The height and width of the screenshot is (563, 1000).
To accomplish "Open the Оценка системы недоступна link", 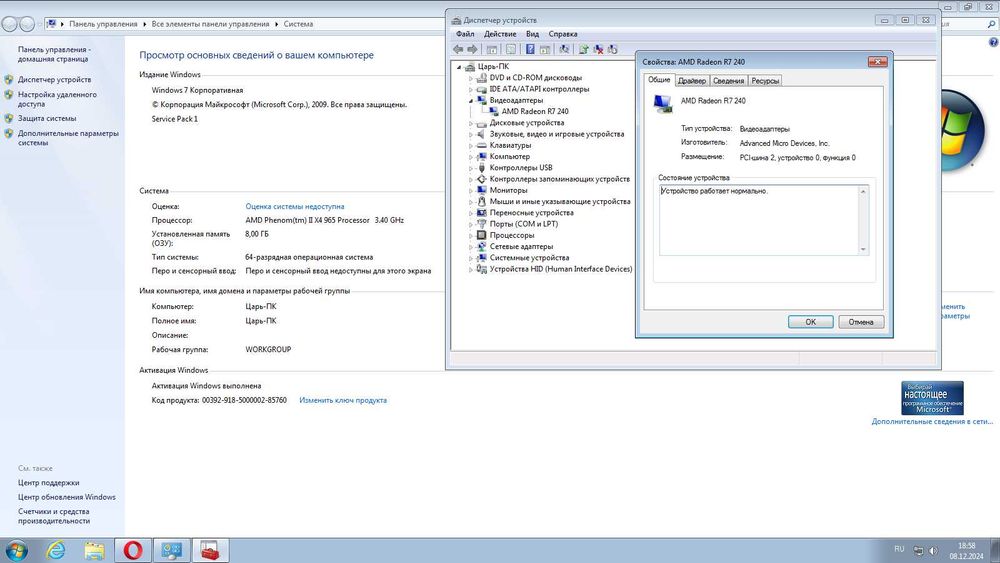I will [295, 207].
